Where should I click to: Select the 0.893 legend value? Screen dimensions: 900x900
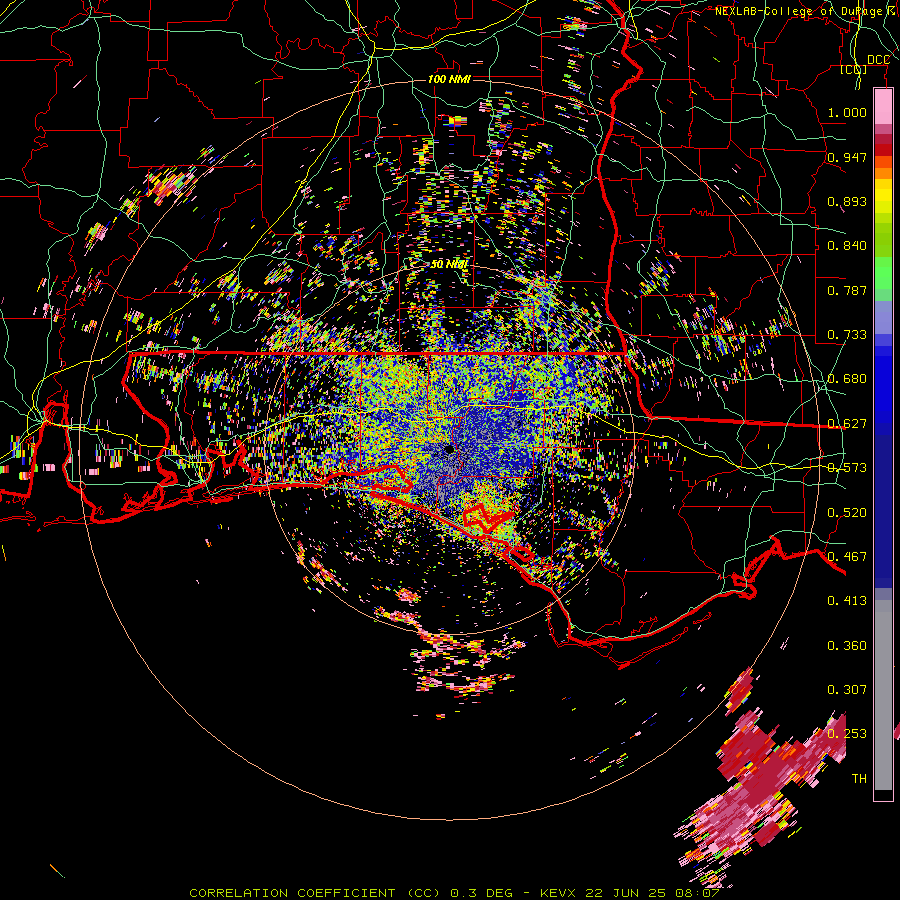(x=847, y=201)
